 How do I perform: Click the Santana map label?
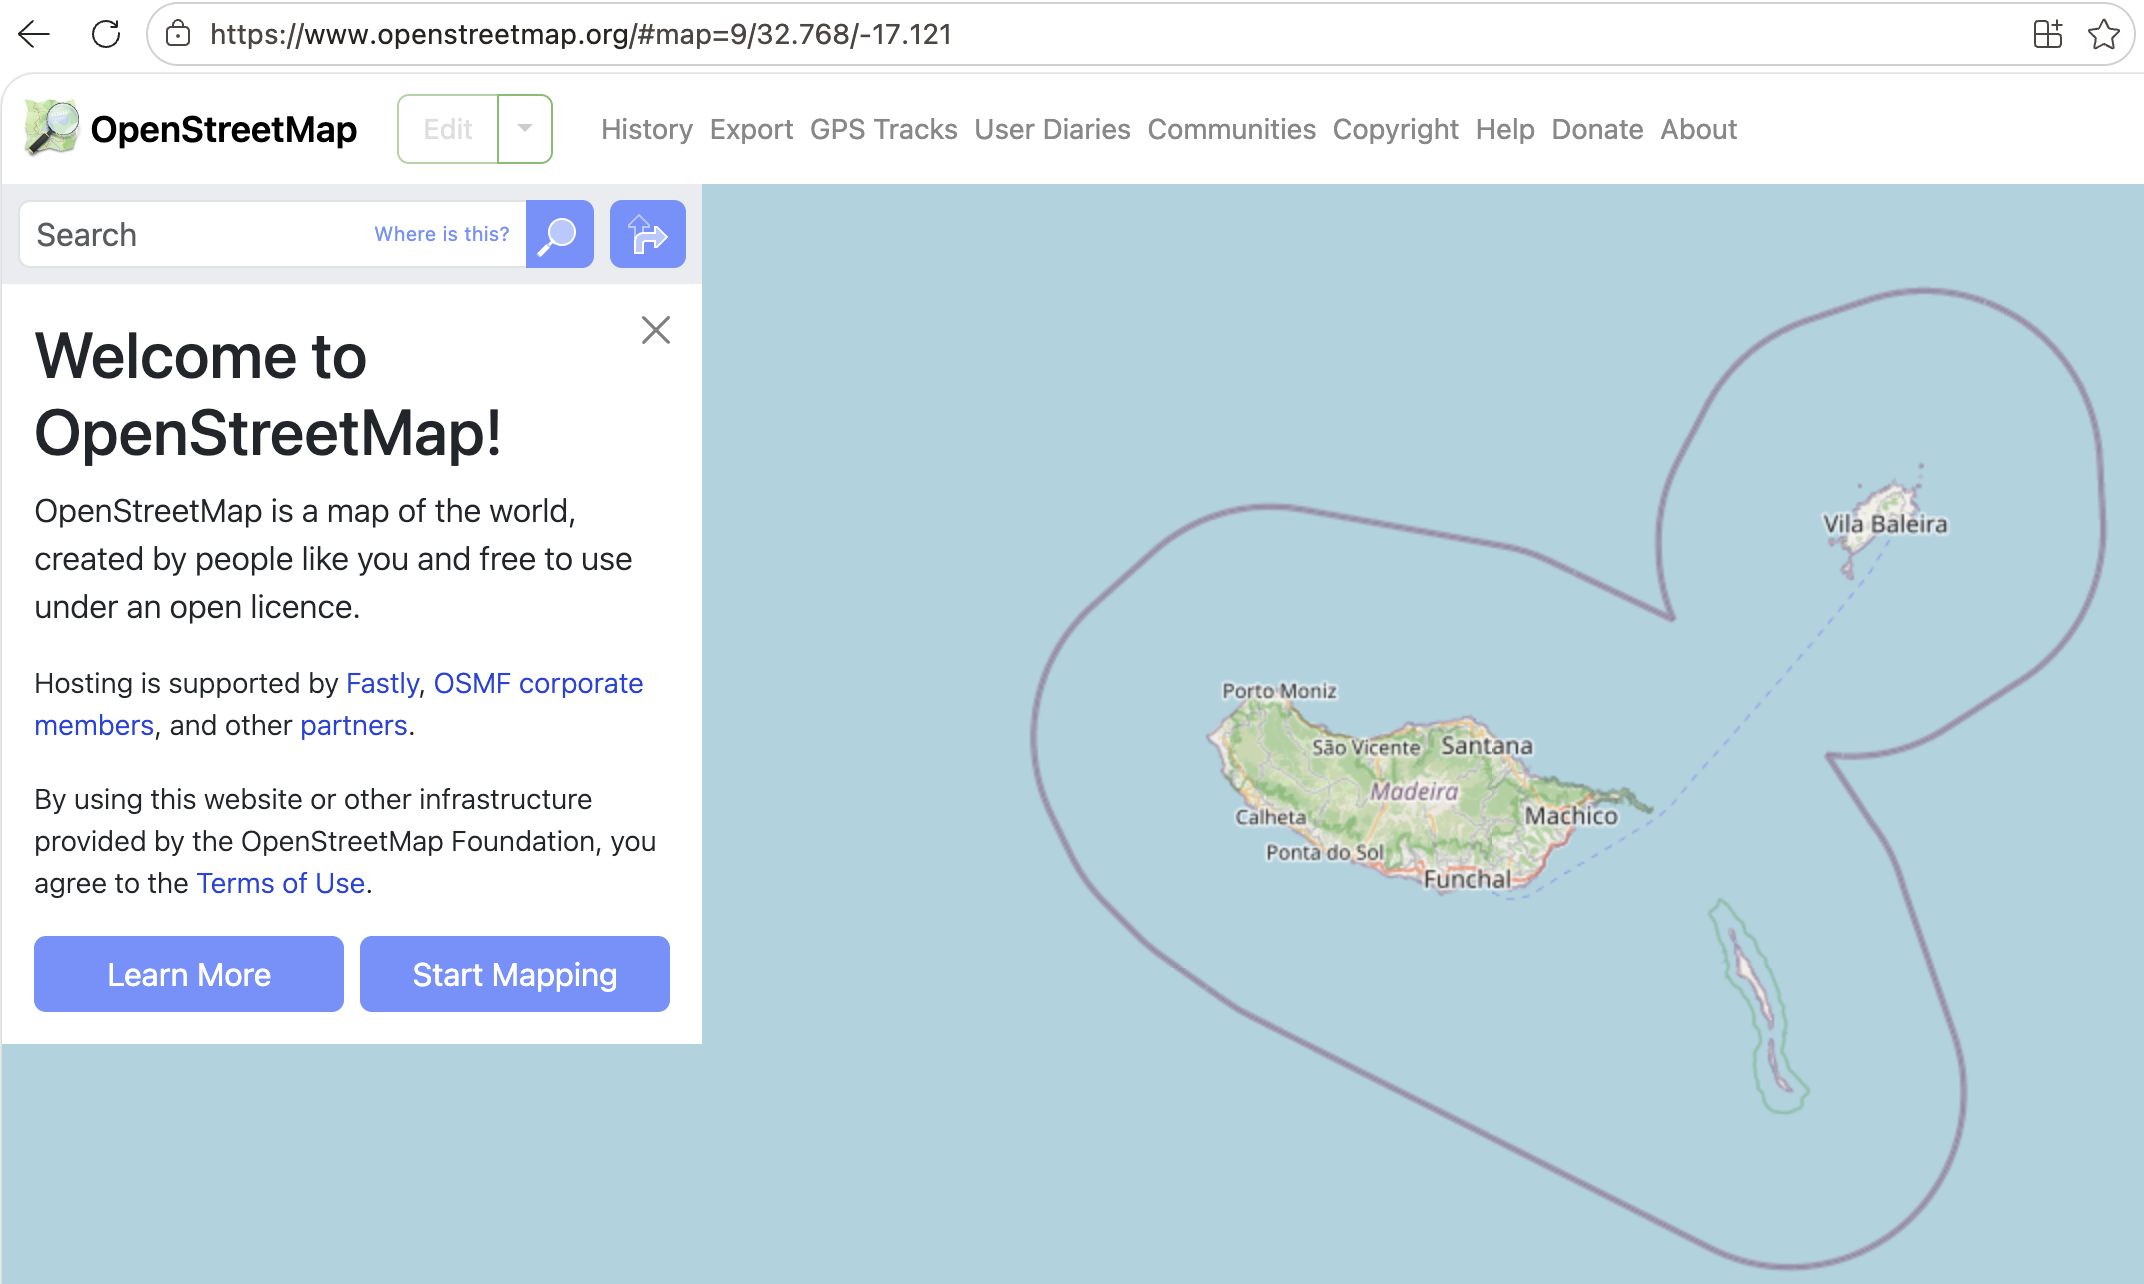1486,745
